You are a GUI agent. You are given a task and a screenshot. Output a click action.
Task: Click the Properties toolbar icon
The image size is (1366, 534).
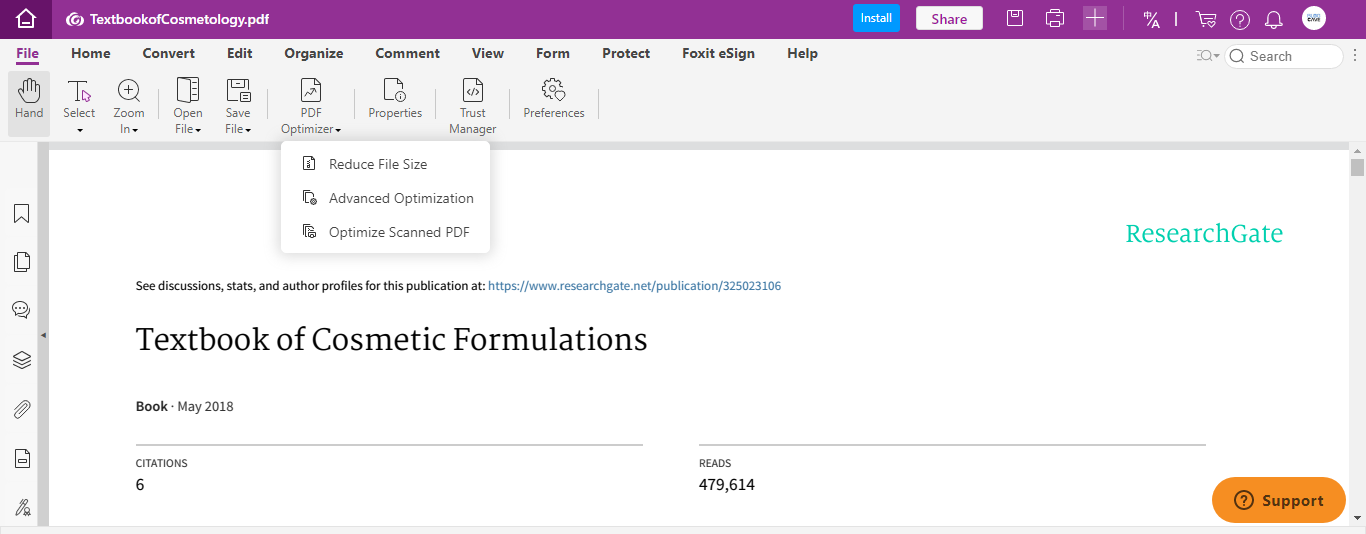[x=395, y=99]
